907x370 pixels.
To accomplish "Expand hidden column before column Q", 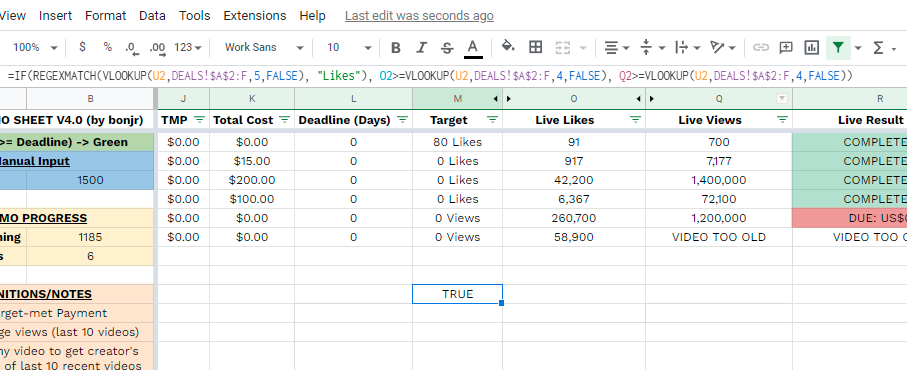I will (652, 99).
